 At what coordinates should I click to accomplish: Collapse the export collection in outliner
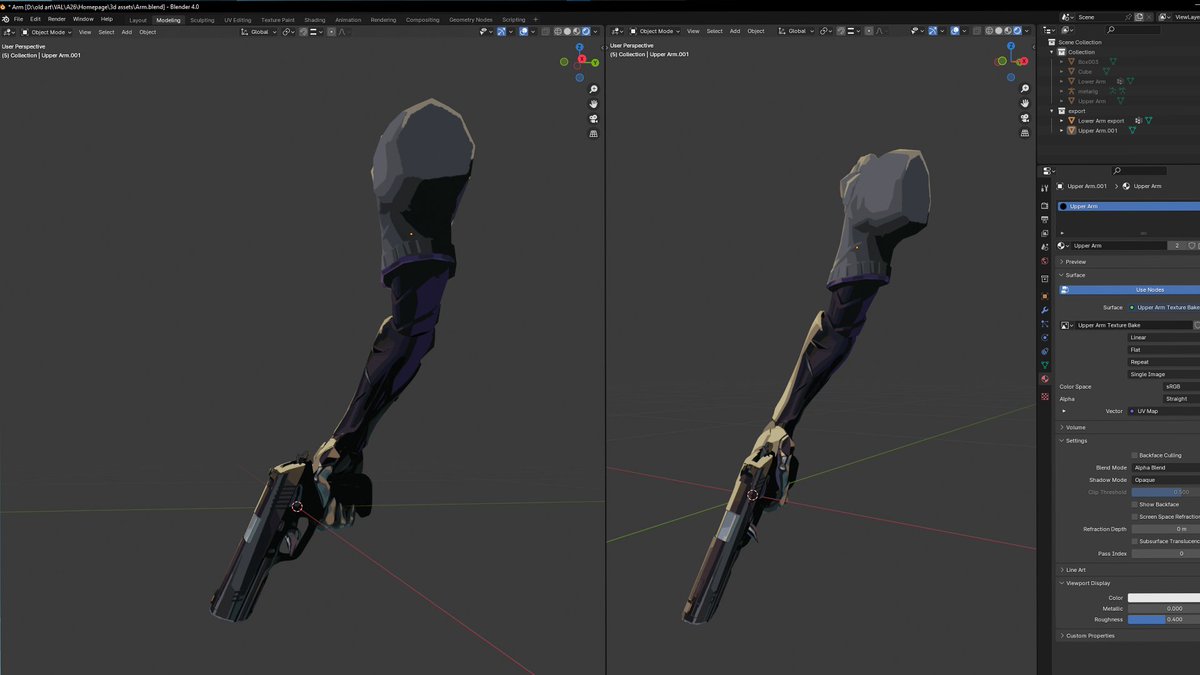pos(1052,111)
